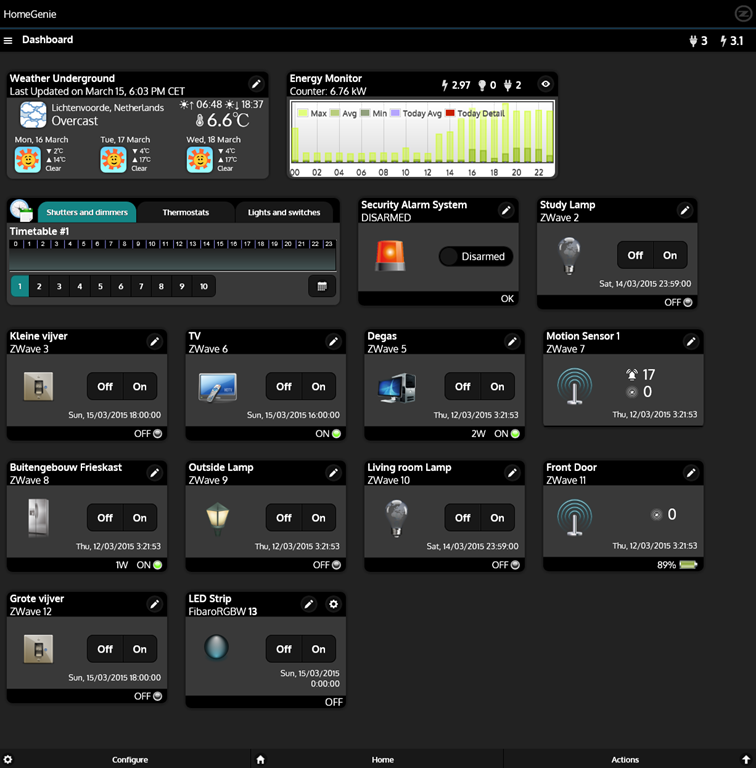The height and width of the screenshot is (768, 756).
Task: Click the red alarm siren icon
Action: [391, 256]
